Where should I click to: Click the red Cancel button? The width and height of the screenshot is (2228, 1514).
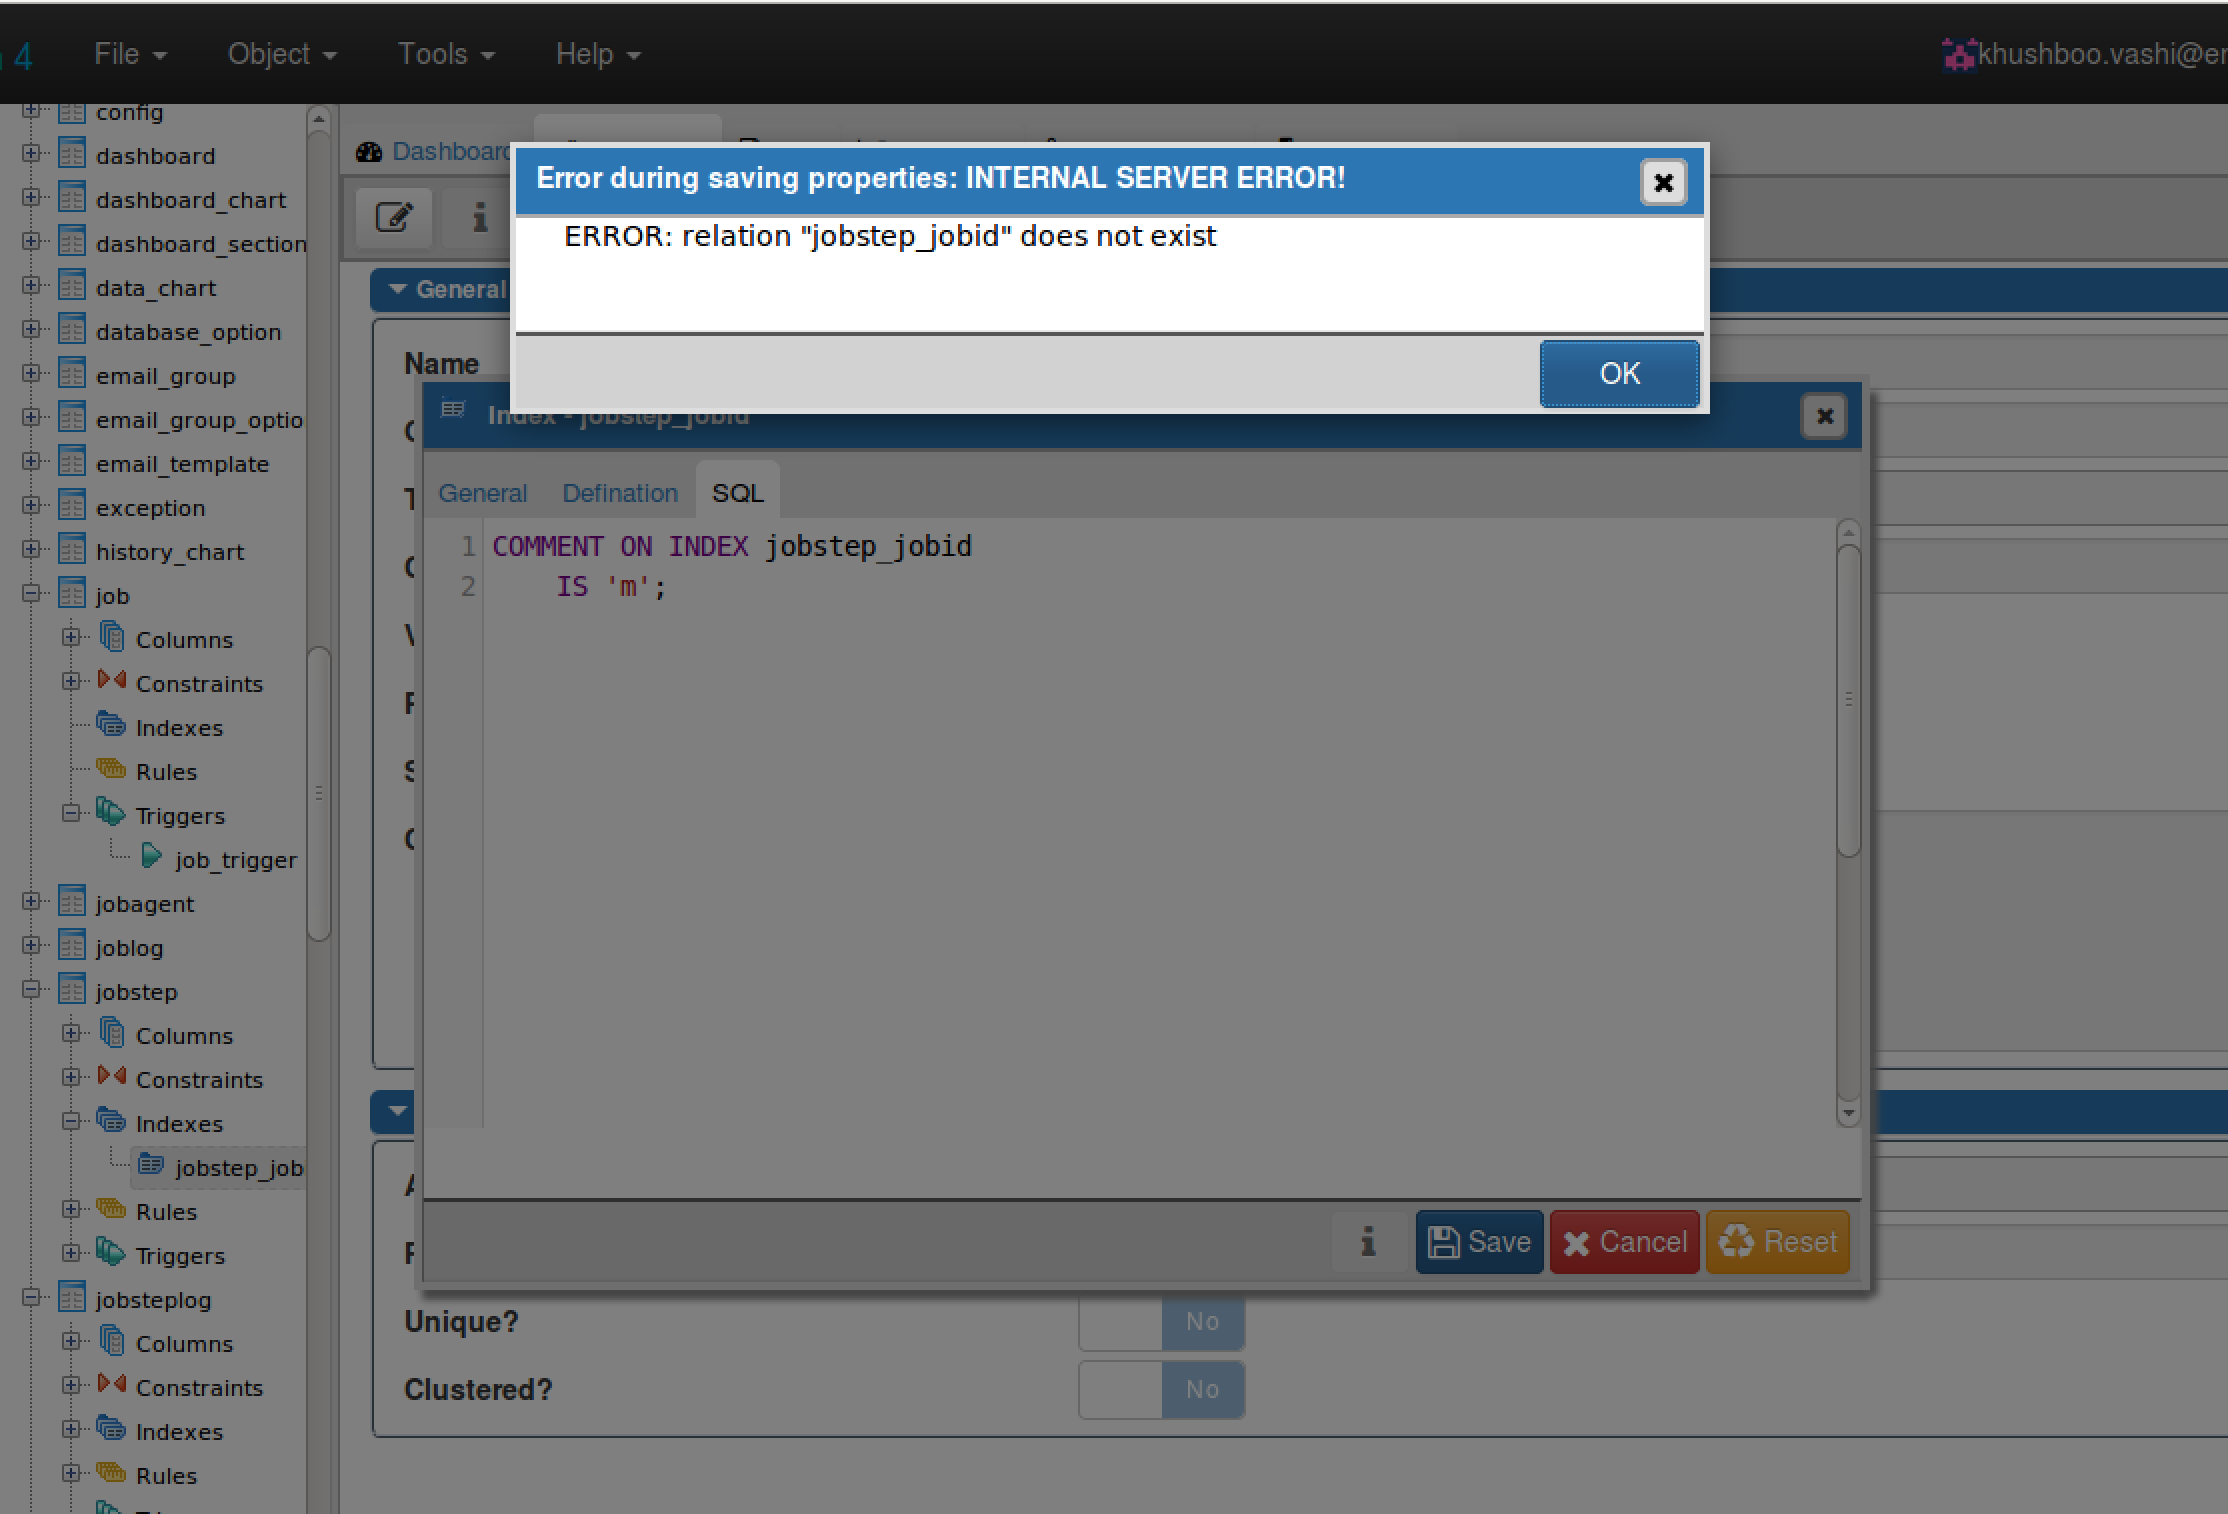click(1624, 1242)
